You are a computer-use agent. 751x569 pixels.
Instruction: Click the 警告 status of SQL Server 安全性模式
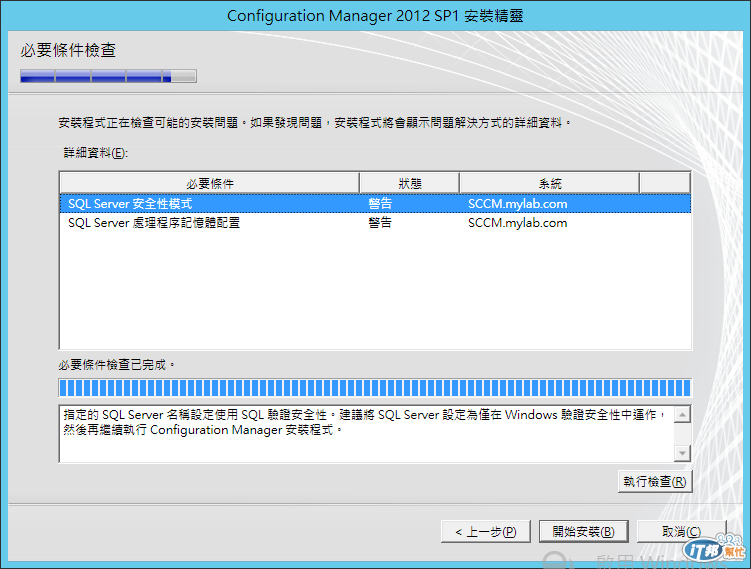(380, 204)
